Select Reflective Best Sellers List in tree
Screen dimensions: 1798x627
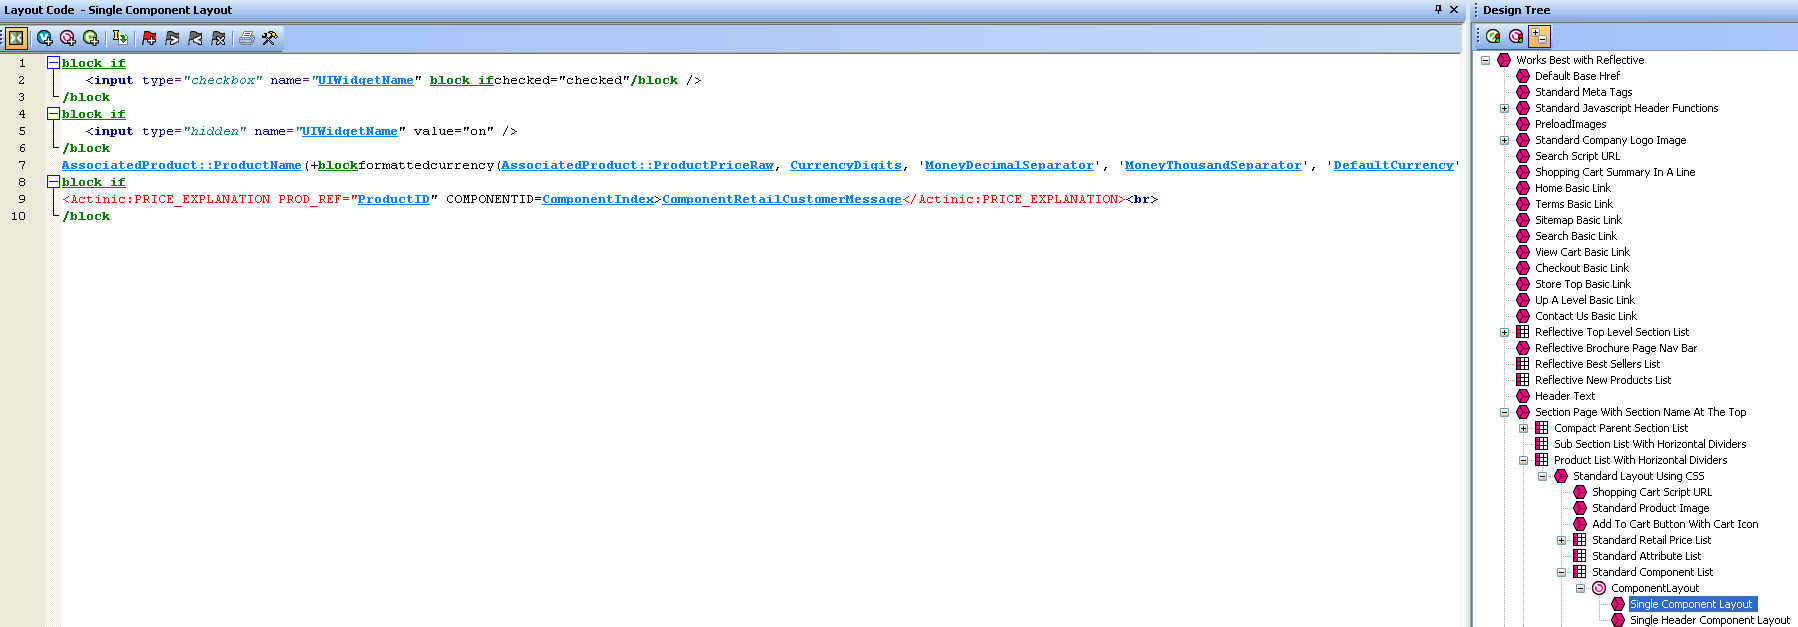1597,364
